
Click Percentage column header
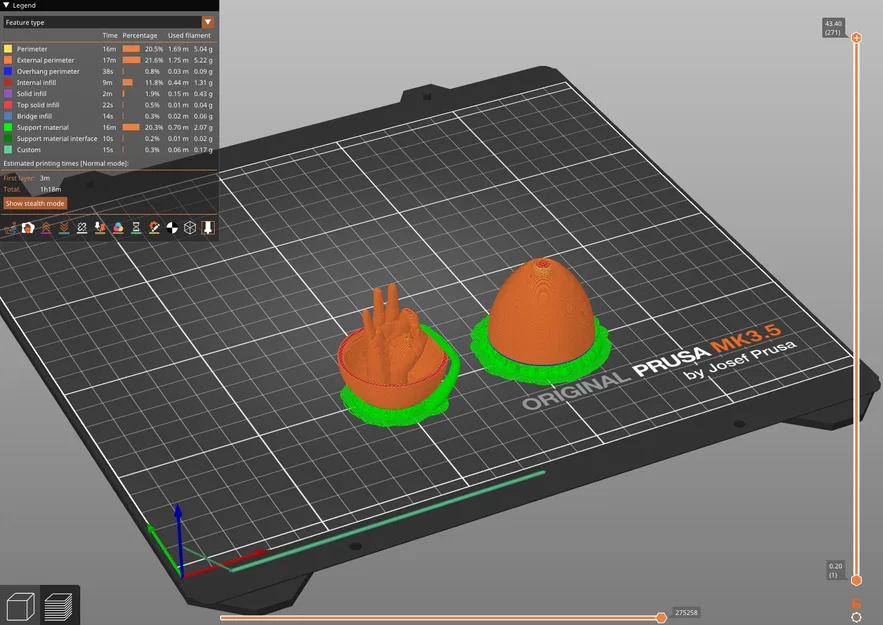(140, 35)
